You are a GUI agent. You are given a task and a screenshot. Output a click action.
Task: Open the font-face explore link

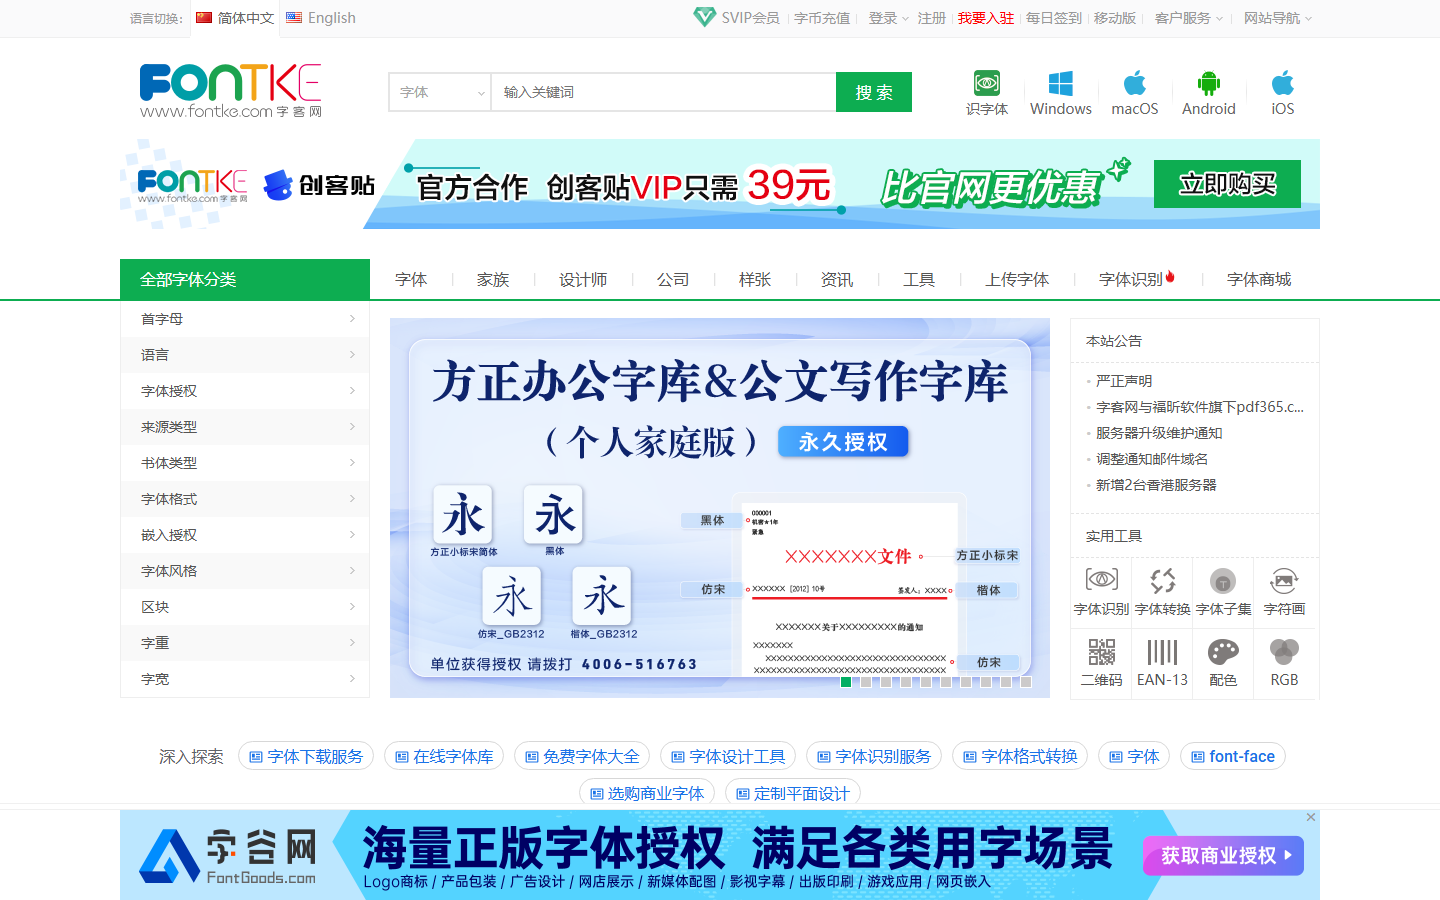point(1232,756)
